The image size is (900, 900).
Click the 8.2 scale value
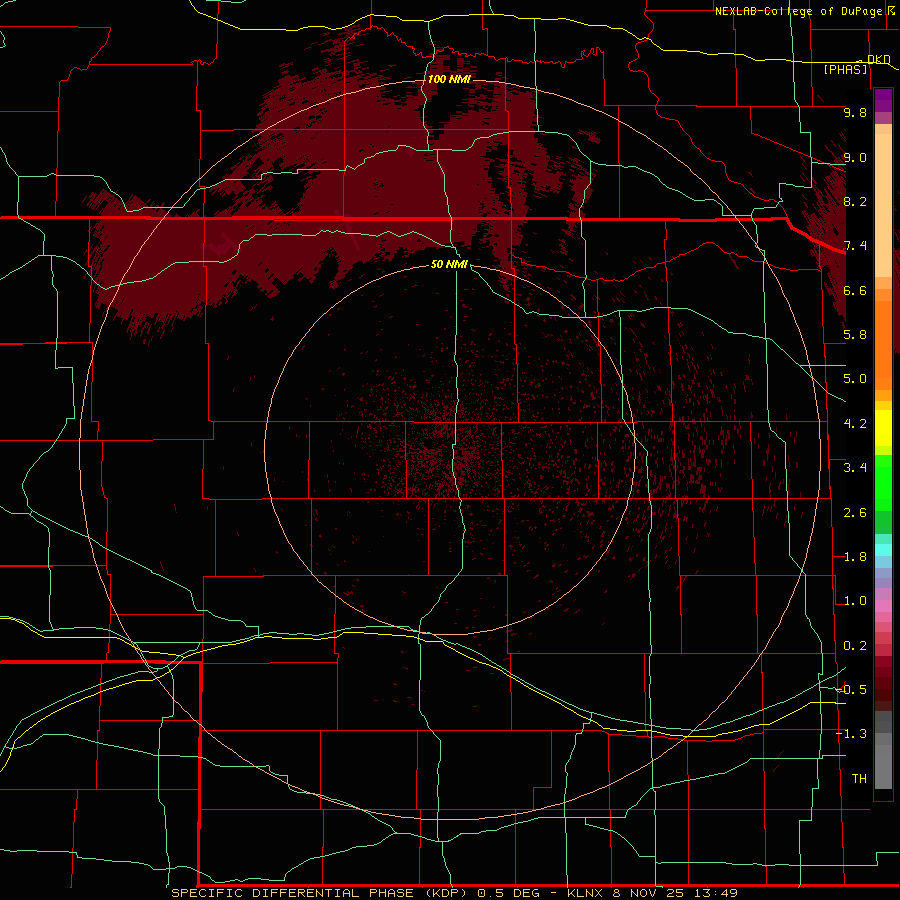click(x=855, y=201)
